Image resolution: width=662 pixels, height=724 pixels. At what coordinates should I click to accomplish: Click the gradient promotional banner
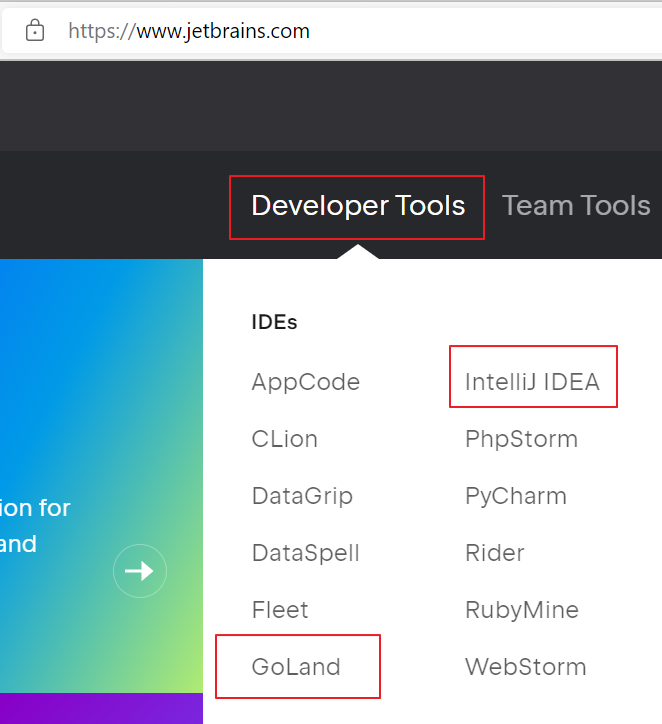100,420
